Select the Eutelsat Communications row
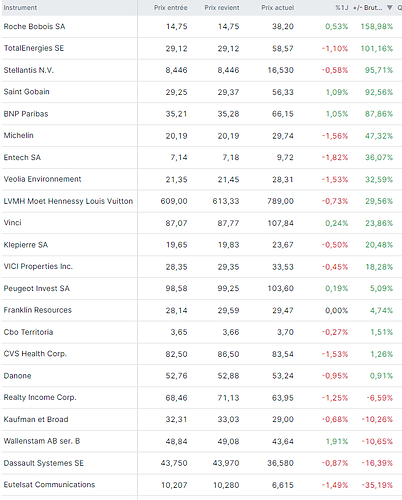Screen dimensions: 402x500 pyautogui.click(x=201, y=485)
